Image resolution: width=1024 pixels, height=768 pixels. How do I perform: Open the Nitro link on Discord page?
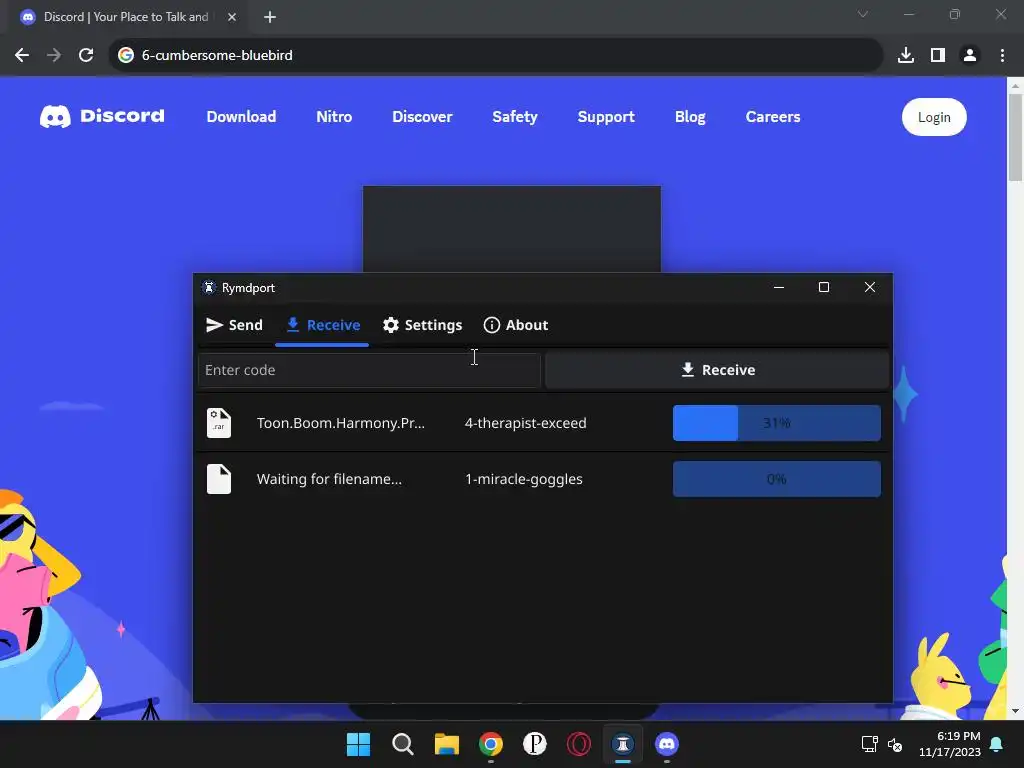334,117
